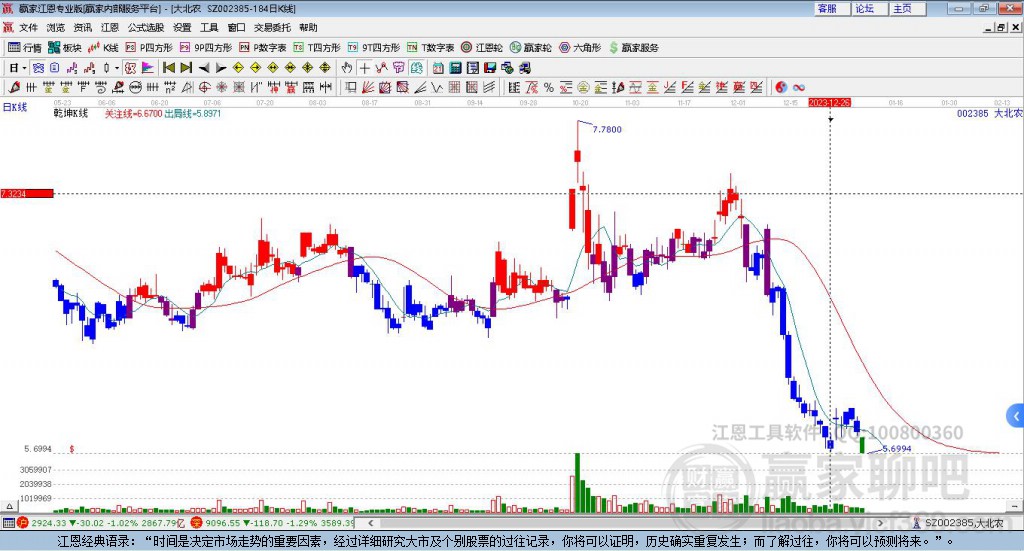1024x551 pixels.
Task: Click the infinity loop icon
Action: click(799, 87)
